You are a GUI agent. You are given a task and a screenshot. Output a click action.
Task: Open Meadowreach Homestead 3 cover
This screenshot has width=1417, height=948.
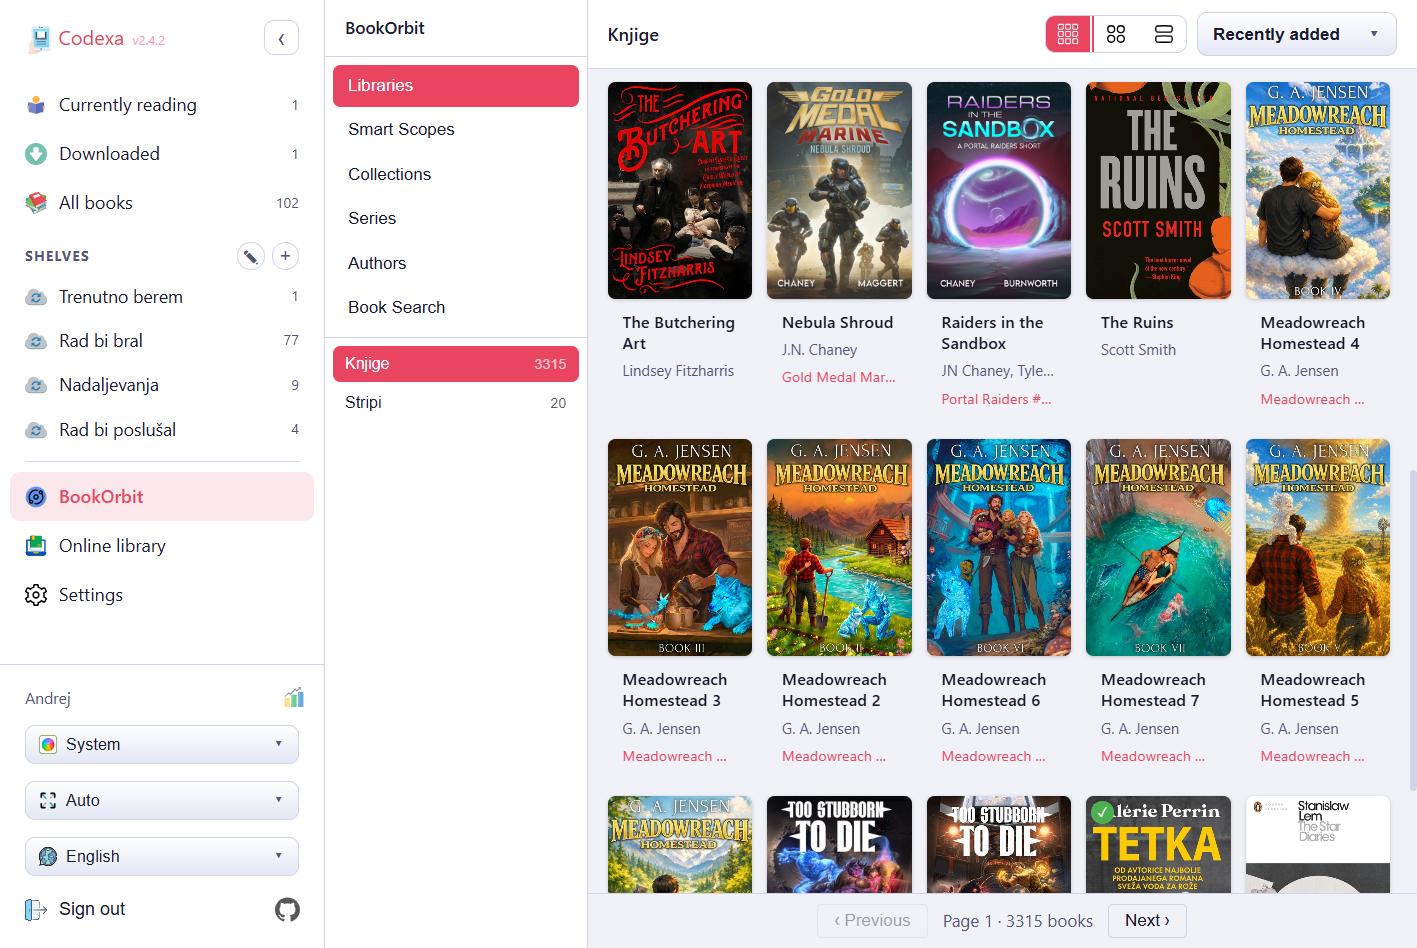(680, 547)
